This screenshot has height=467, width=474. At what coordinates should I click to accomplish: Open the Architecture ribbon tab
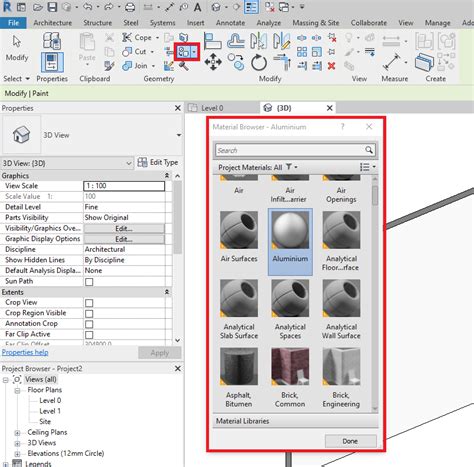tap(53, 23)
